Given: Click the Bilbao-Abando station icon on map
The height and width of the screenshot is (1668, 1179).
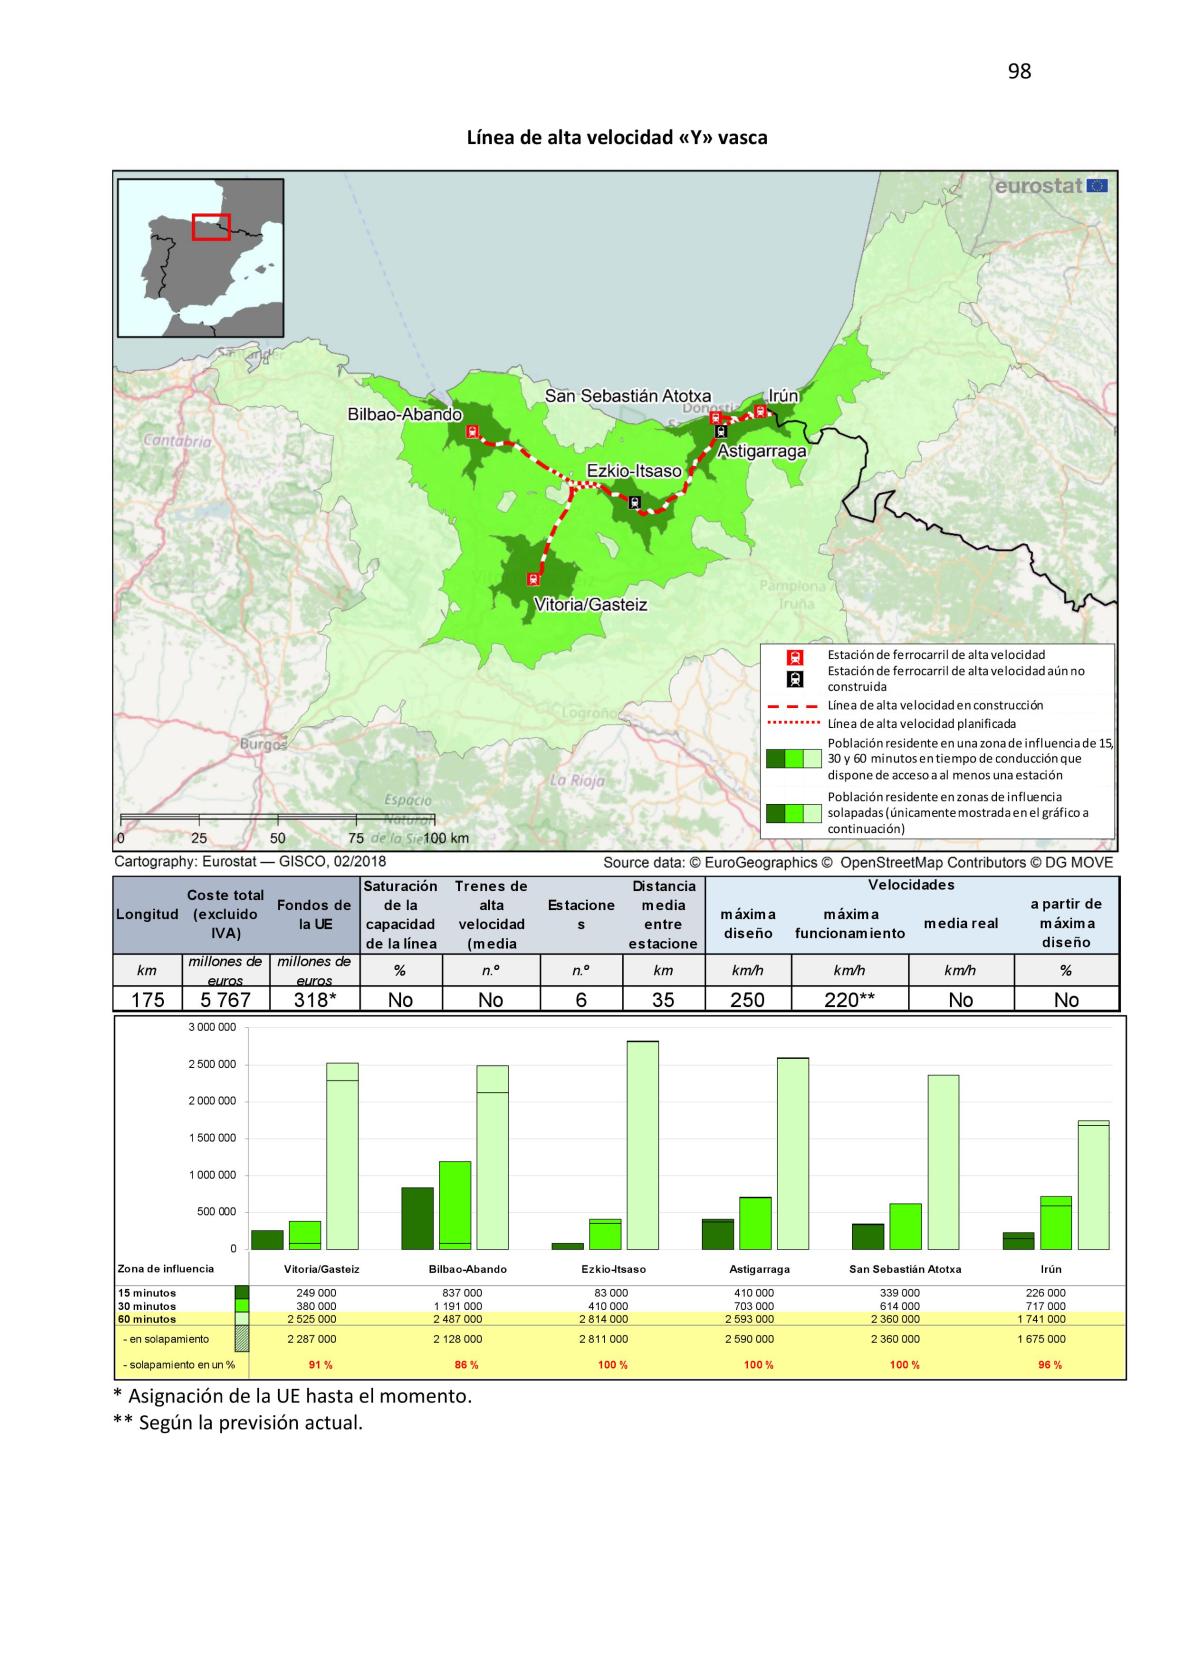Looking at the screenshot, I should pos(472,432).
